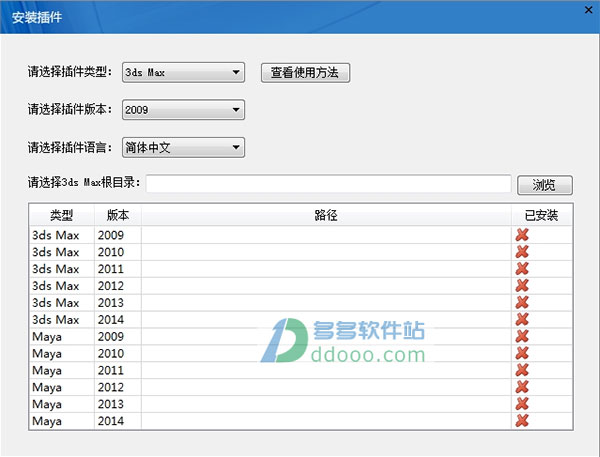Click the red X for Maya 2012

(x=522, y=387)
